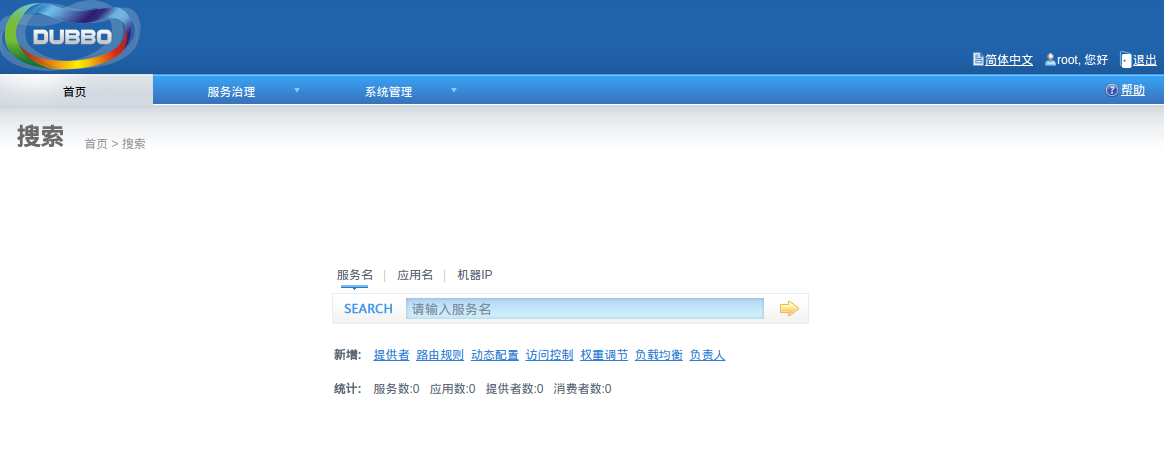Select the 应用名 search tab
The height and width of the screenshot is (467, 1164).
(x=415, y=275)
